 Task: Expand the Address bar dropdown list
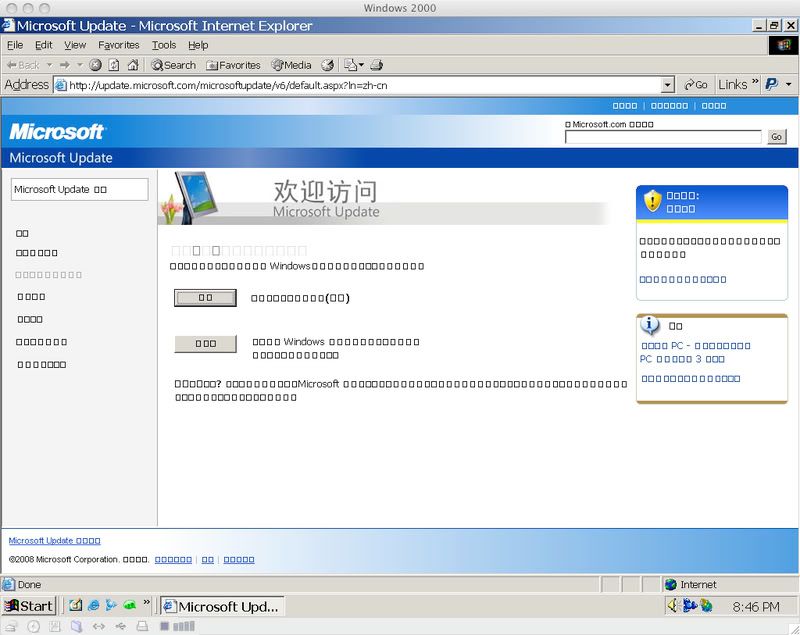tap(667, 85)
